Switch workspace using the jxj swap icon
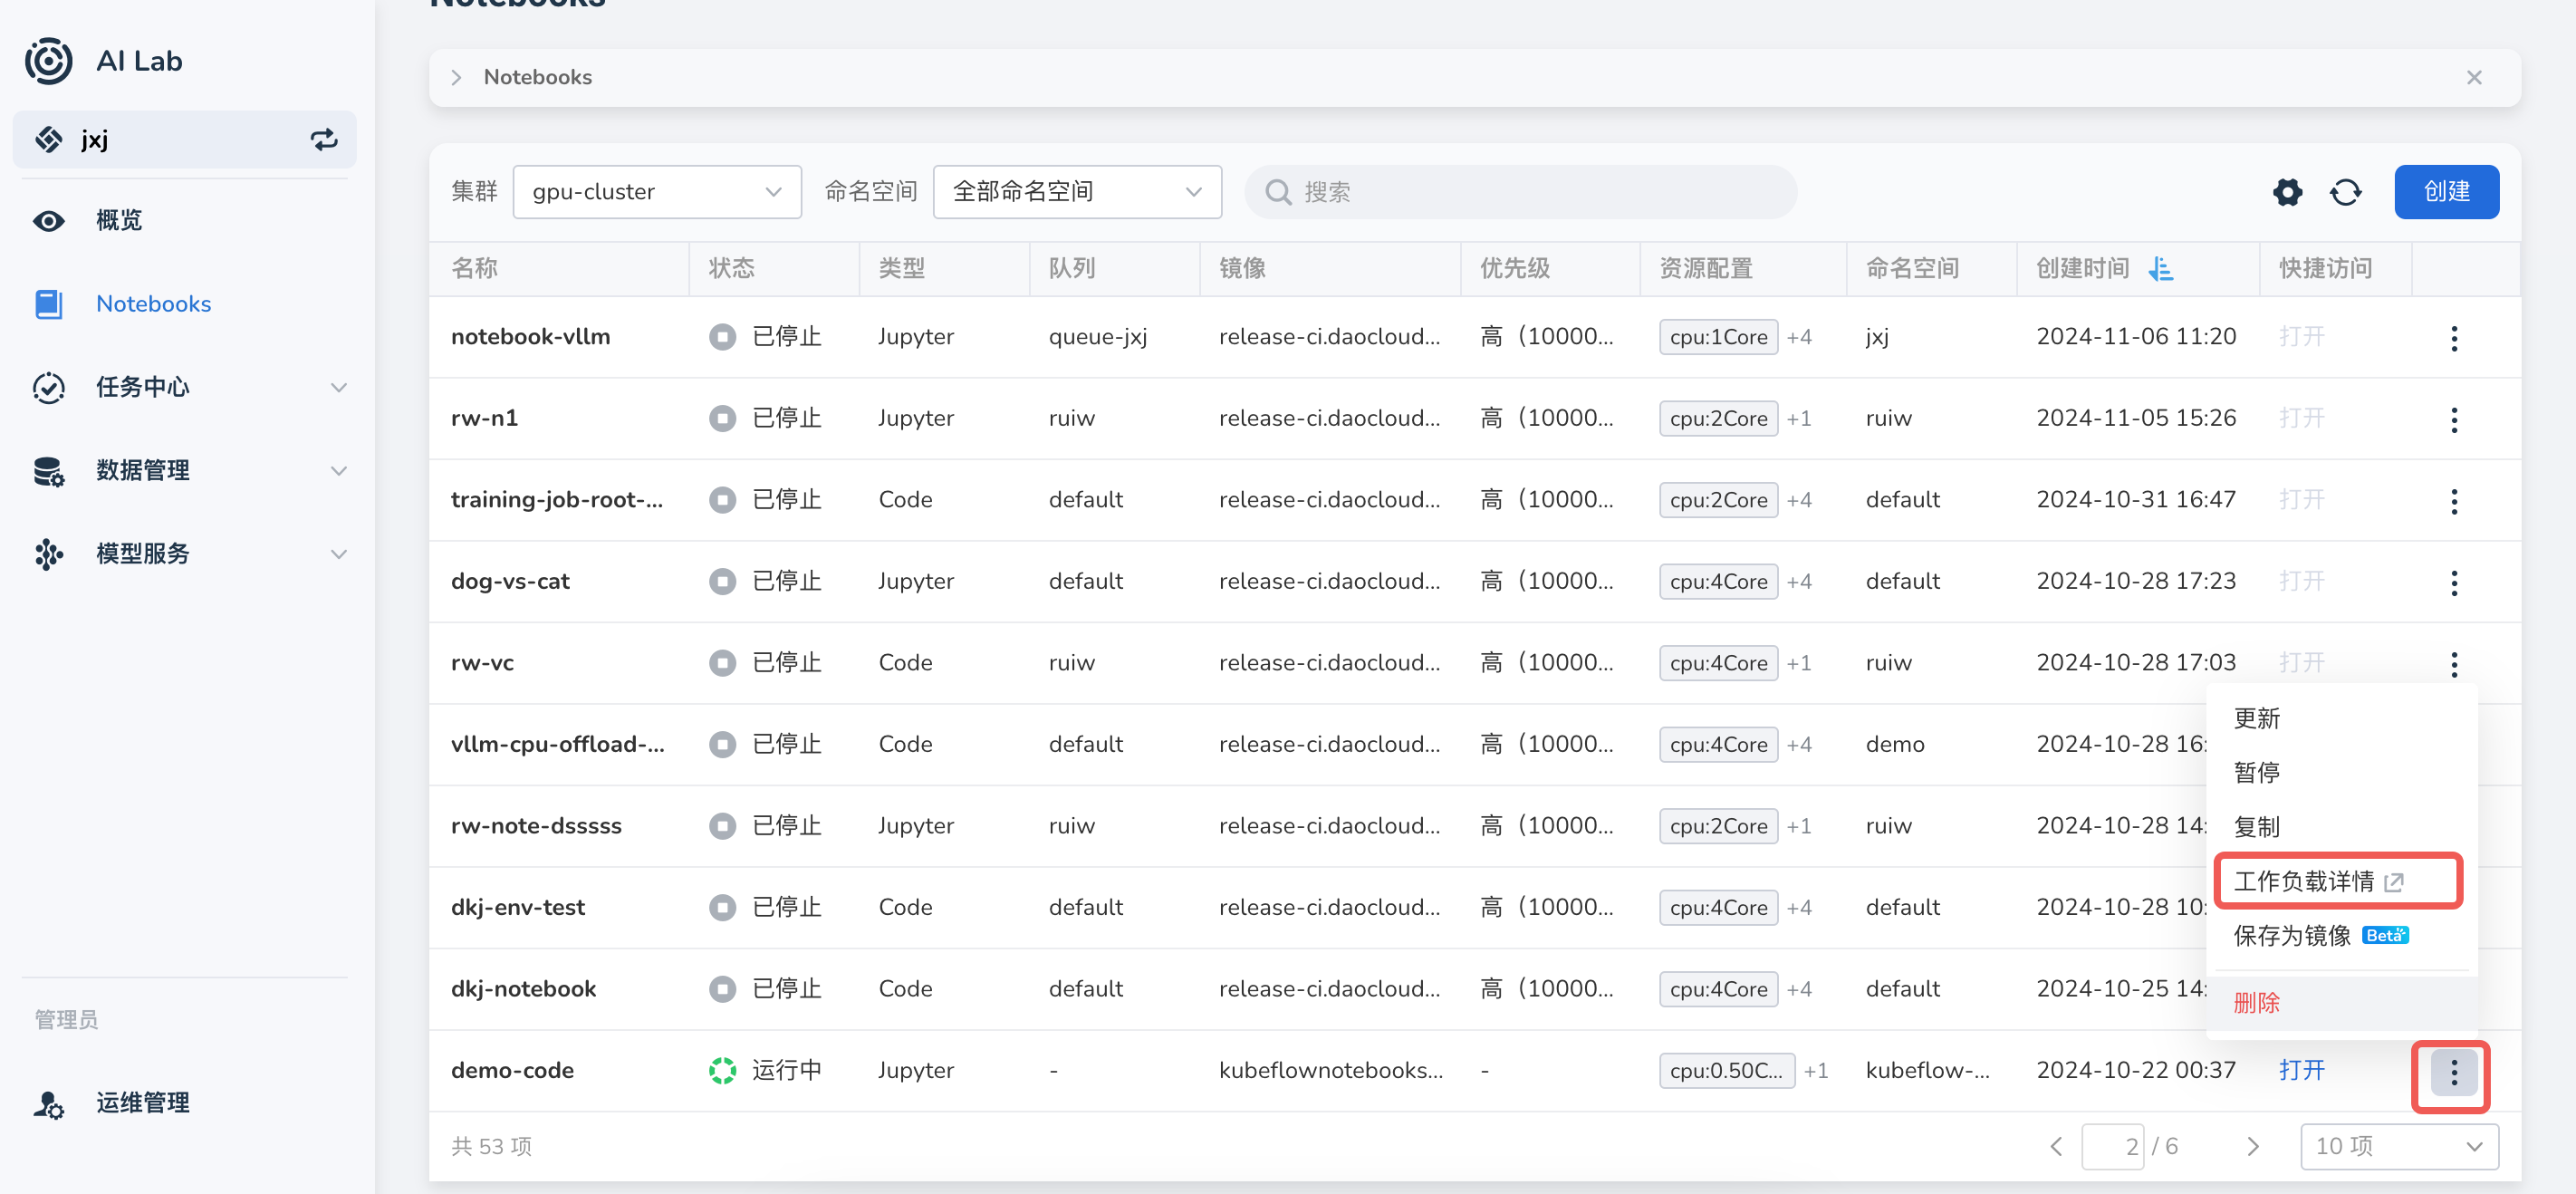 click(324, 140)
